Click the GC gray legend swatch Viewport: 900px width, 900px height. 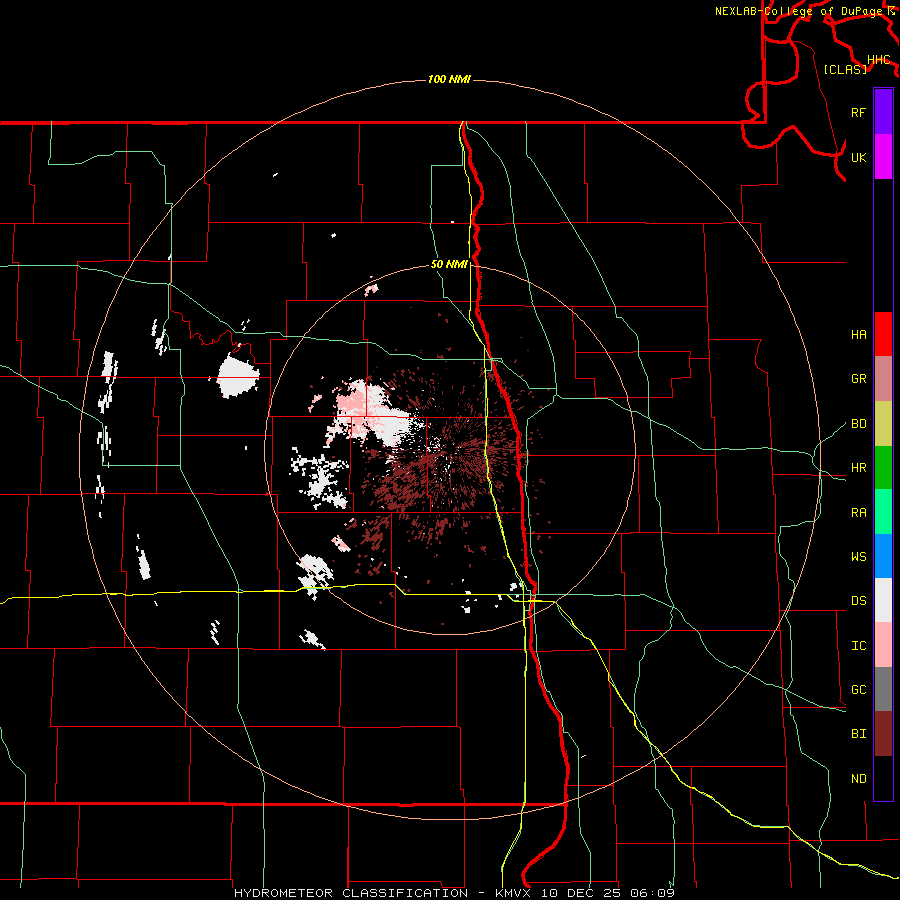point(883,689)
